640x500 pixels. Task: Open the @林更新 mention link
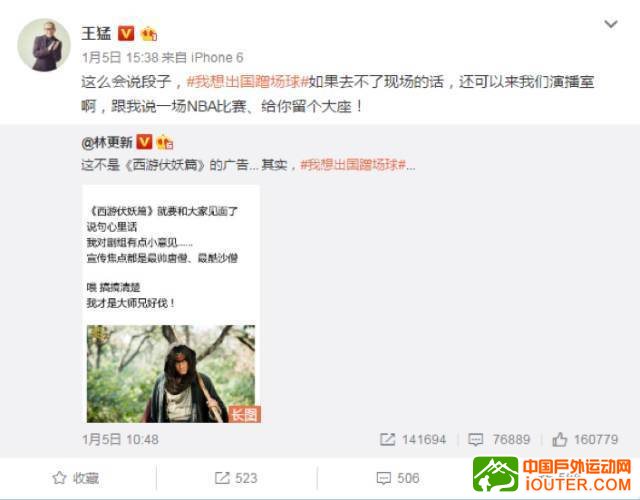(x=107, y=142)
